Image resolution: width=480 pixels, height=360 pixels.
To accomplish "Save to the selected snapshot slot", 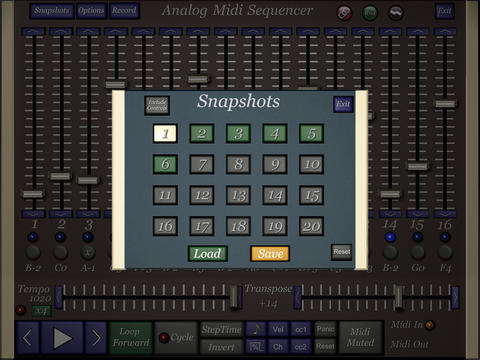I will [x=270, y=254].
